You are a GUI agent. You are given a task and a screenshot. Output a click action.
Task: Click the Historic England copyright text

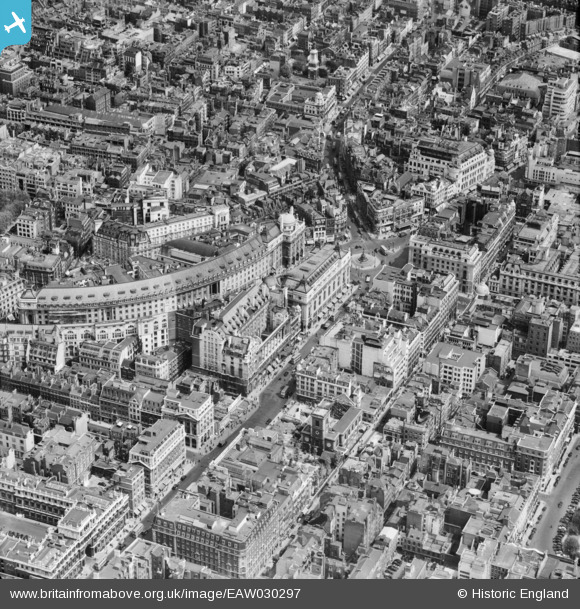[513, 594]
